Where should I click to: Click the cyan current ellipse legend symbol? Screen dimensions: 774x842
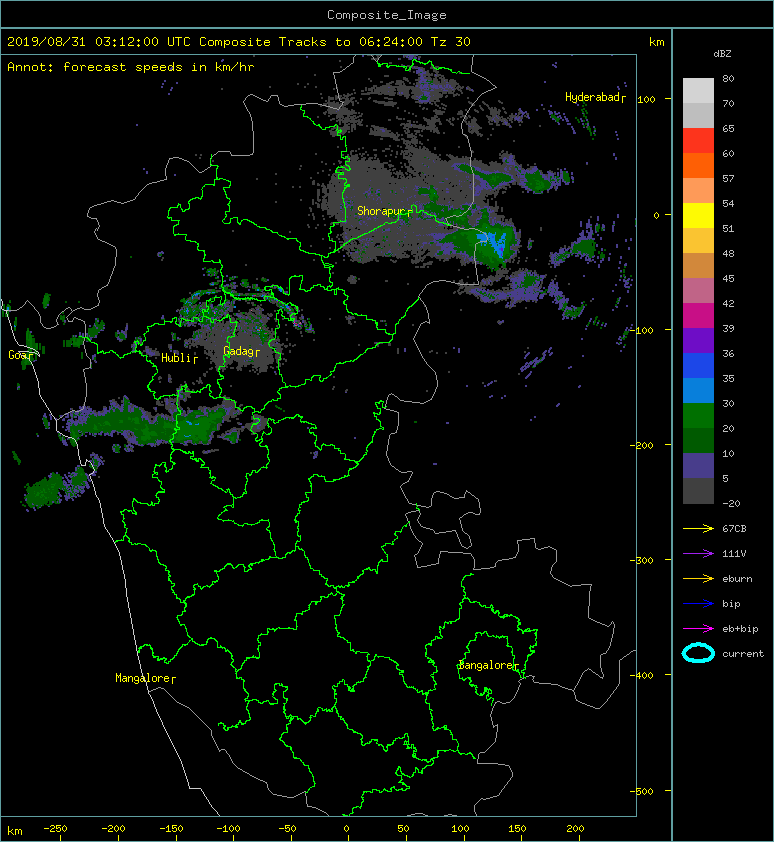click(698, 654)
